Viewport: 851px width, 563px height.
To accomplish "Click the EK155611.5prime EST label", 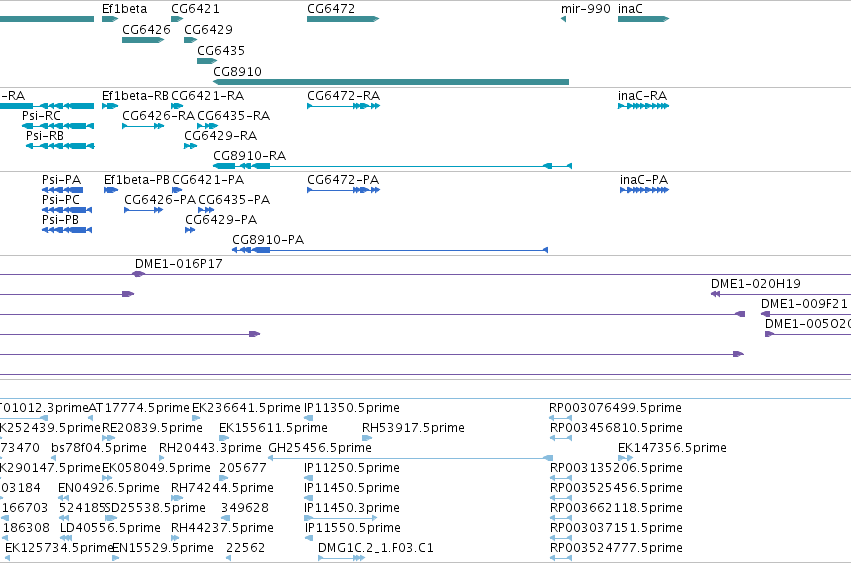I will point(274,428).
